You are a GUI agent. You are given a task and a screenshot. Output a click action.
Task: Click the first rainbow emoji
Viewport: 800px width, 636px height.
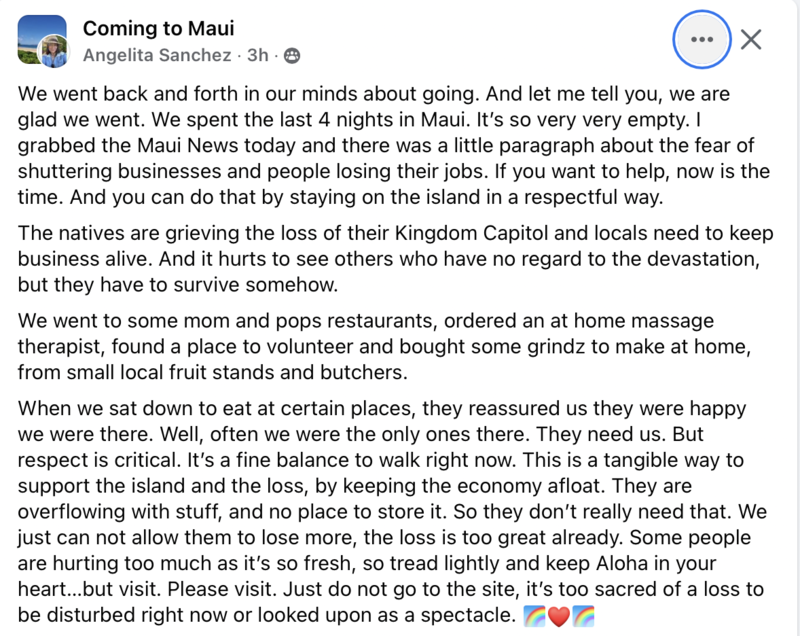[x=534, y=616]
